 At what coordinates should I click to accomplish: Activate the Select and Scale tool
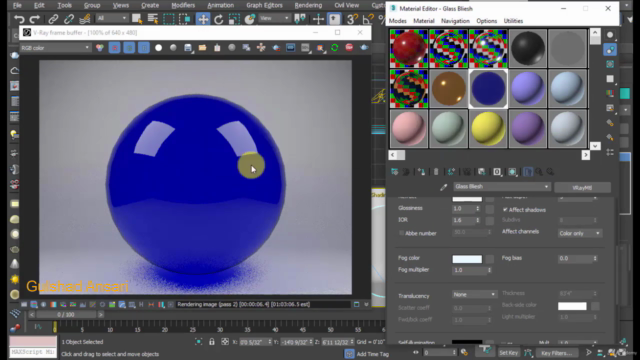click(234, 19)
